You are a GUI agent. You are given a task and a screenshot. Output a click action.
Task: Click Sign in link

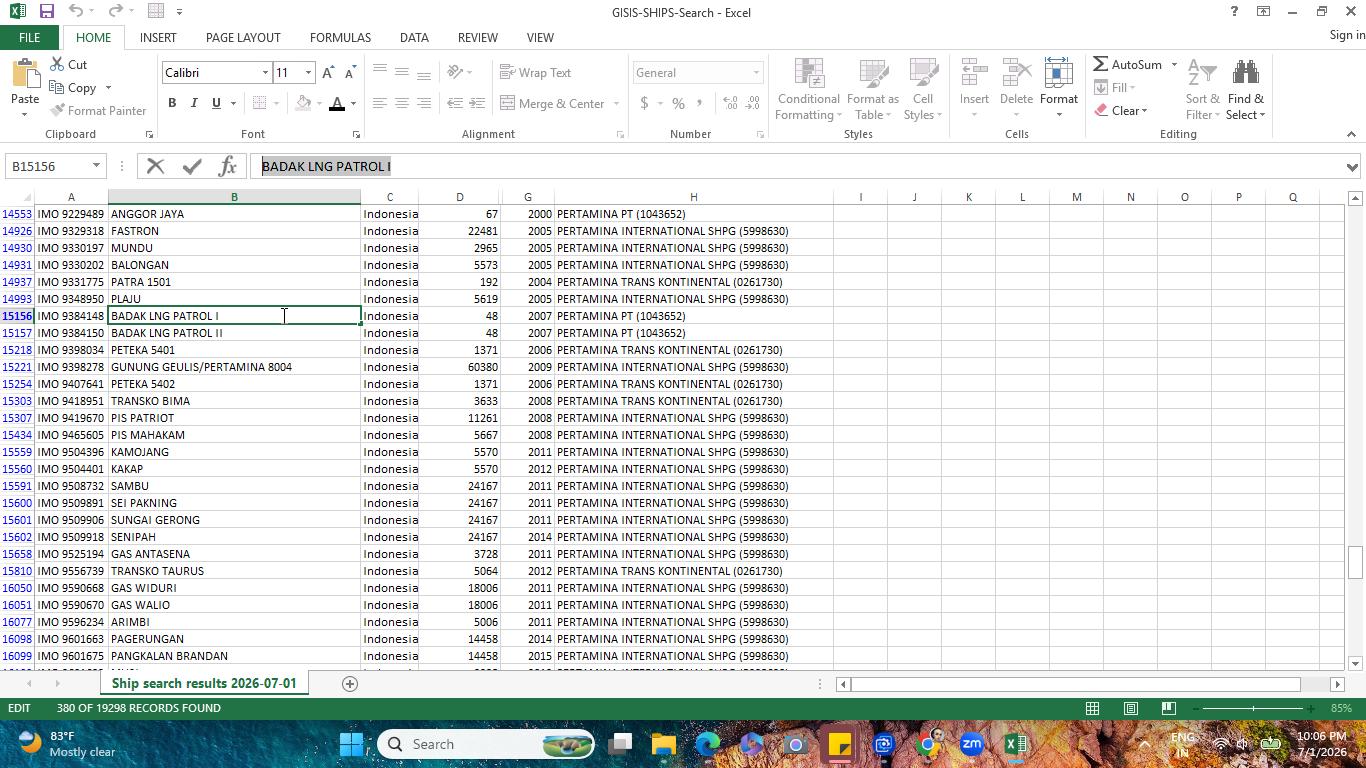tap(1347, 35)
